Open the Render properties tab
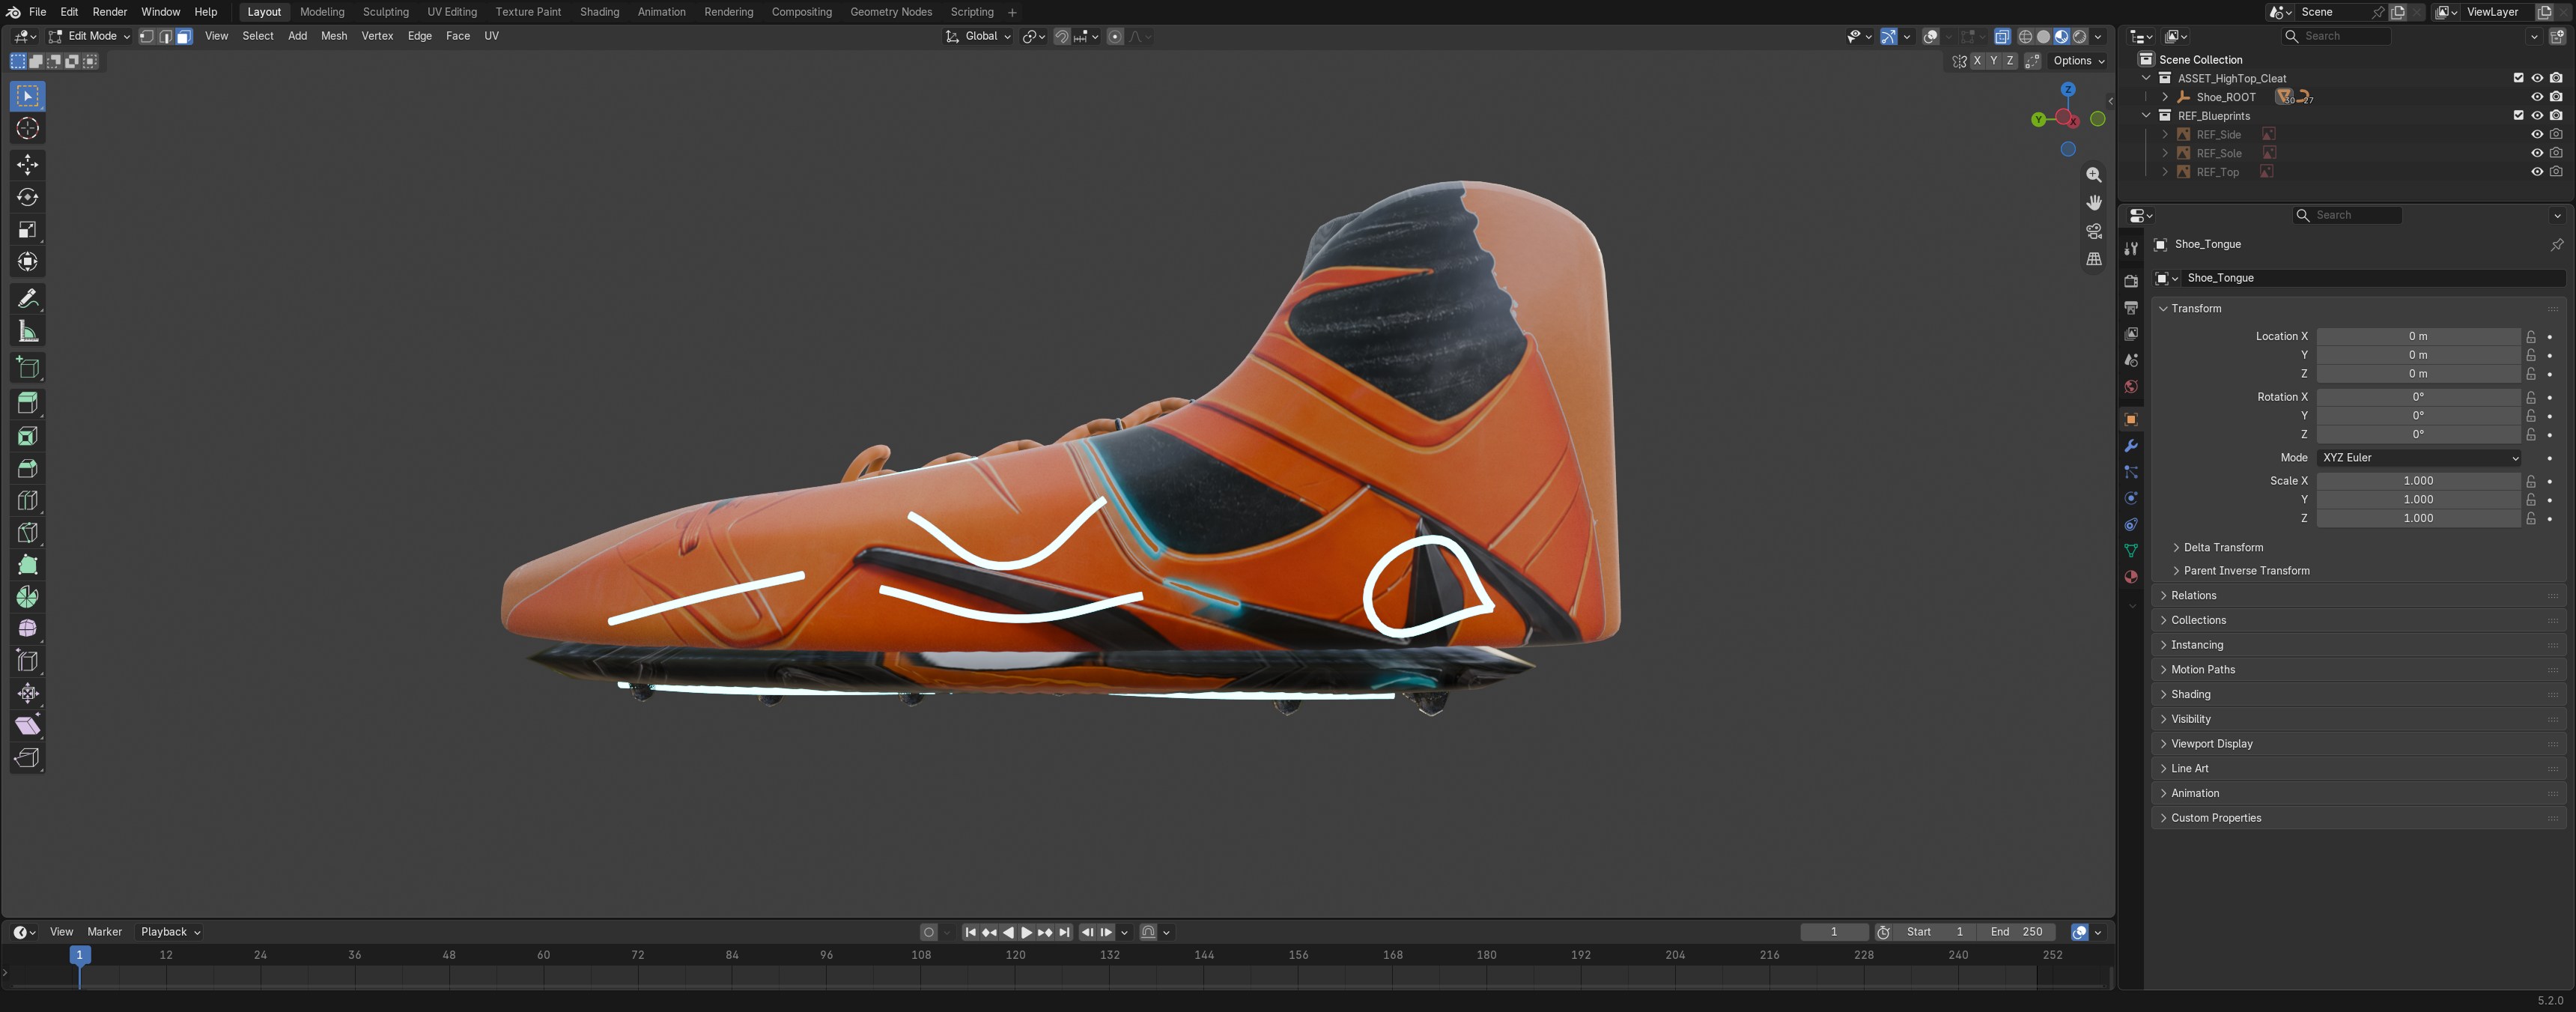Image resolution: width=2576 pixels, height=1012 pixels. click(2131, 281)
